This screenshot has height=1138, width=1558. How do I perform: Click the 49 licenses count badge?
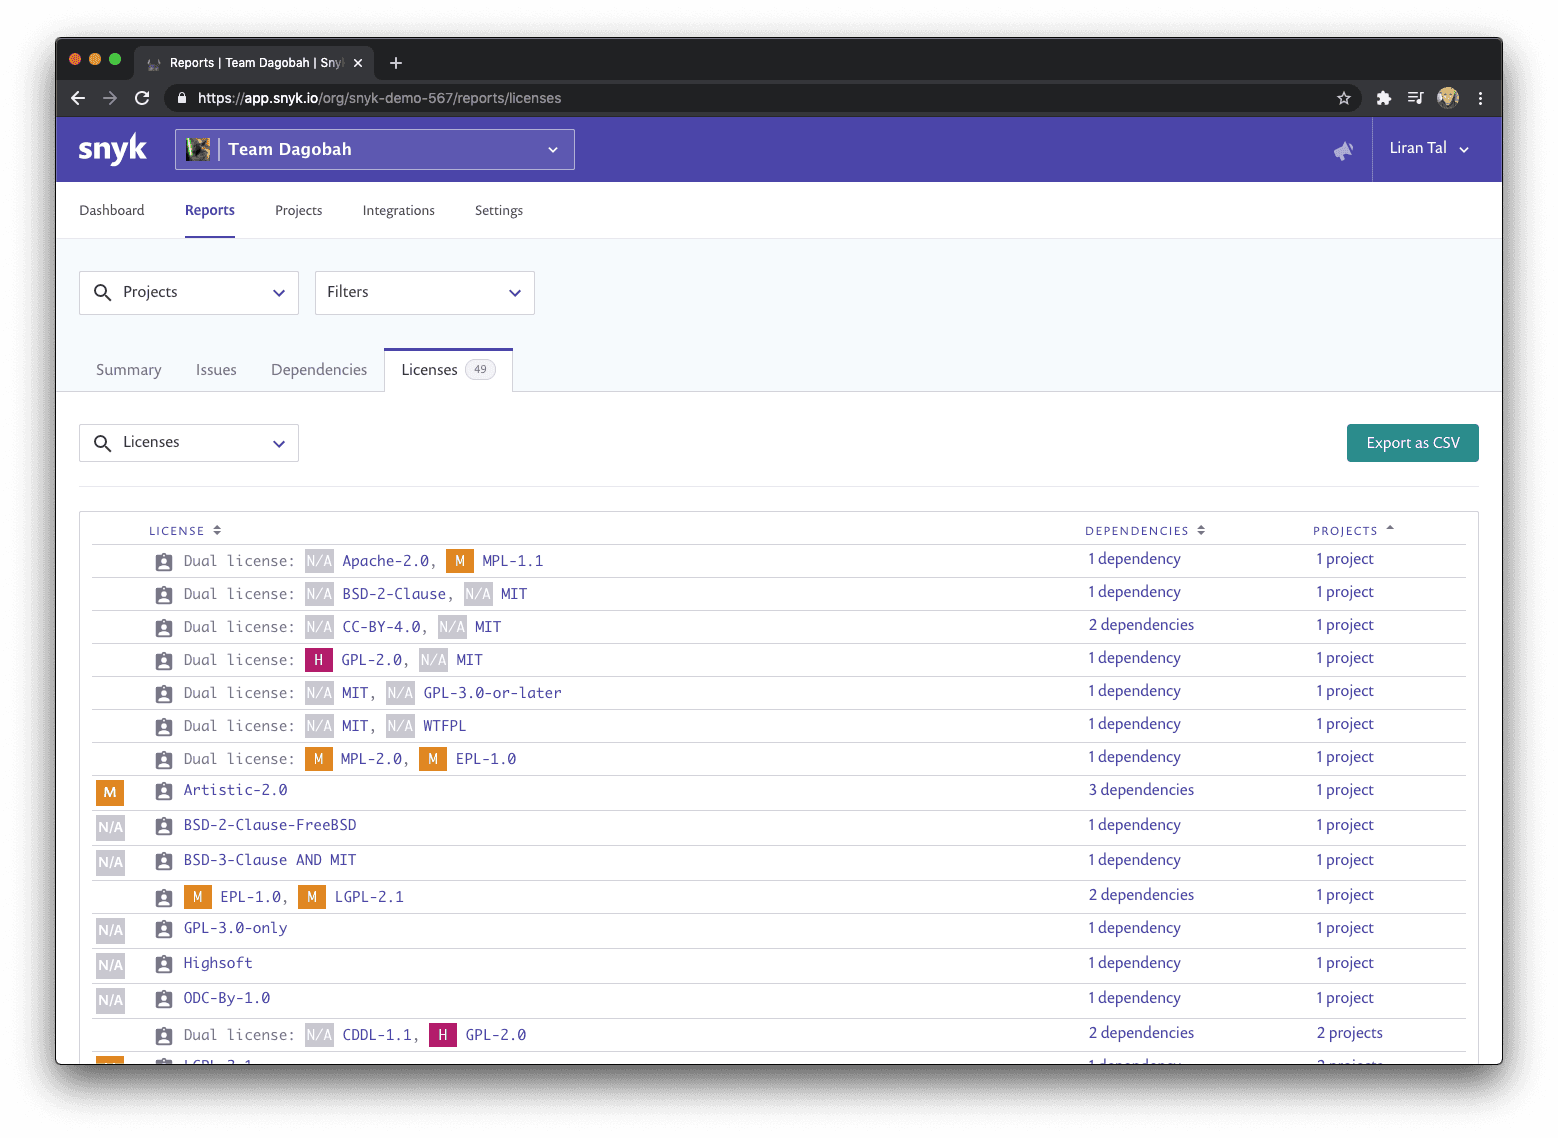[x=480, y=370]
